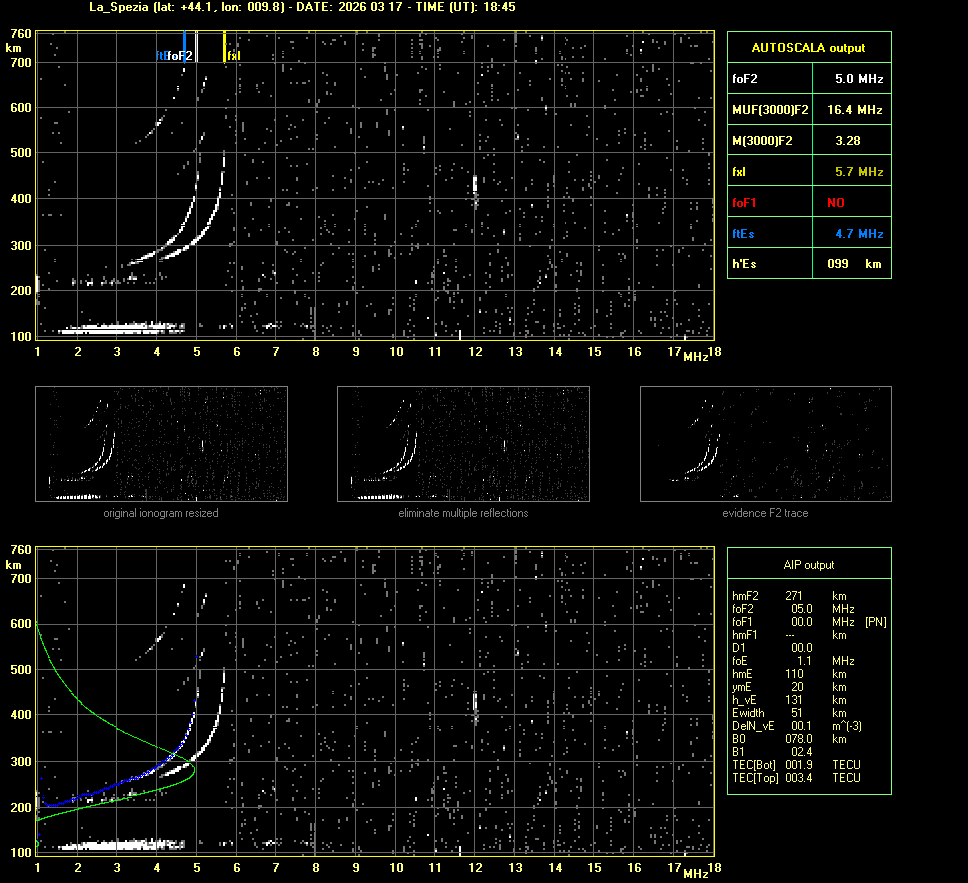
Task: Open the 'eliminate multiple reflections' thumbnail
Action: 463,444
